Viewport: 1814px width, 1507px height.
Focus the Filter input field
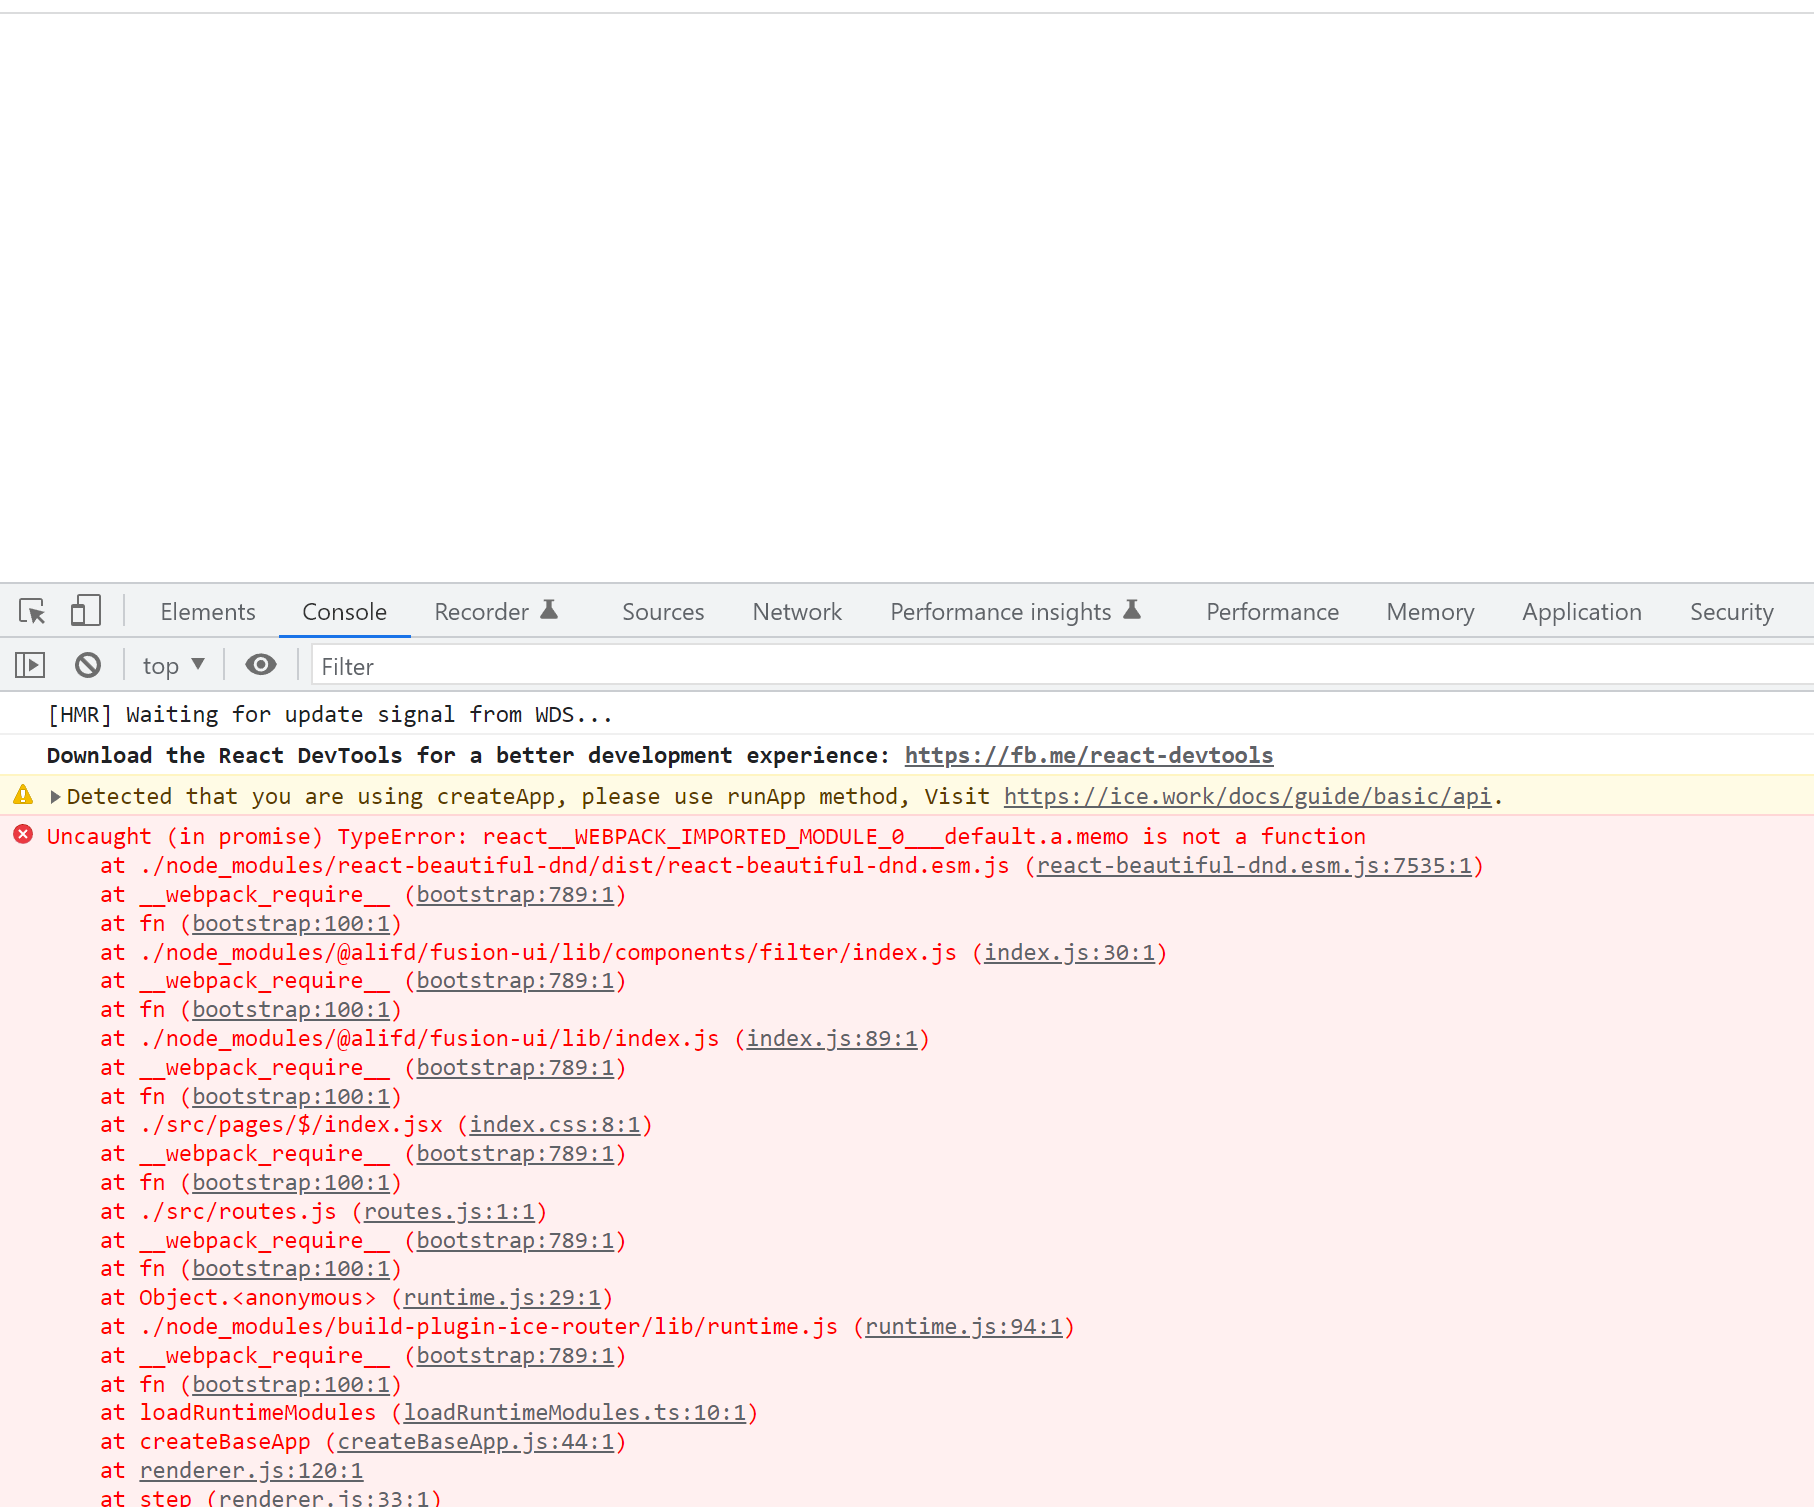1063,666
